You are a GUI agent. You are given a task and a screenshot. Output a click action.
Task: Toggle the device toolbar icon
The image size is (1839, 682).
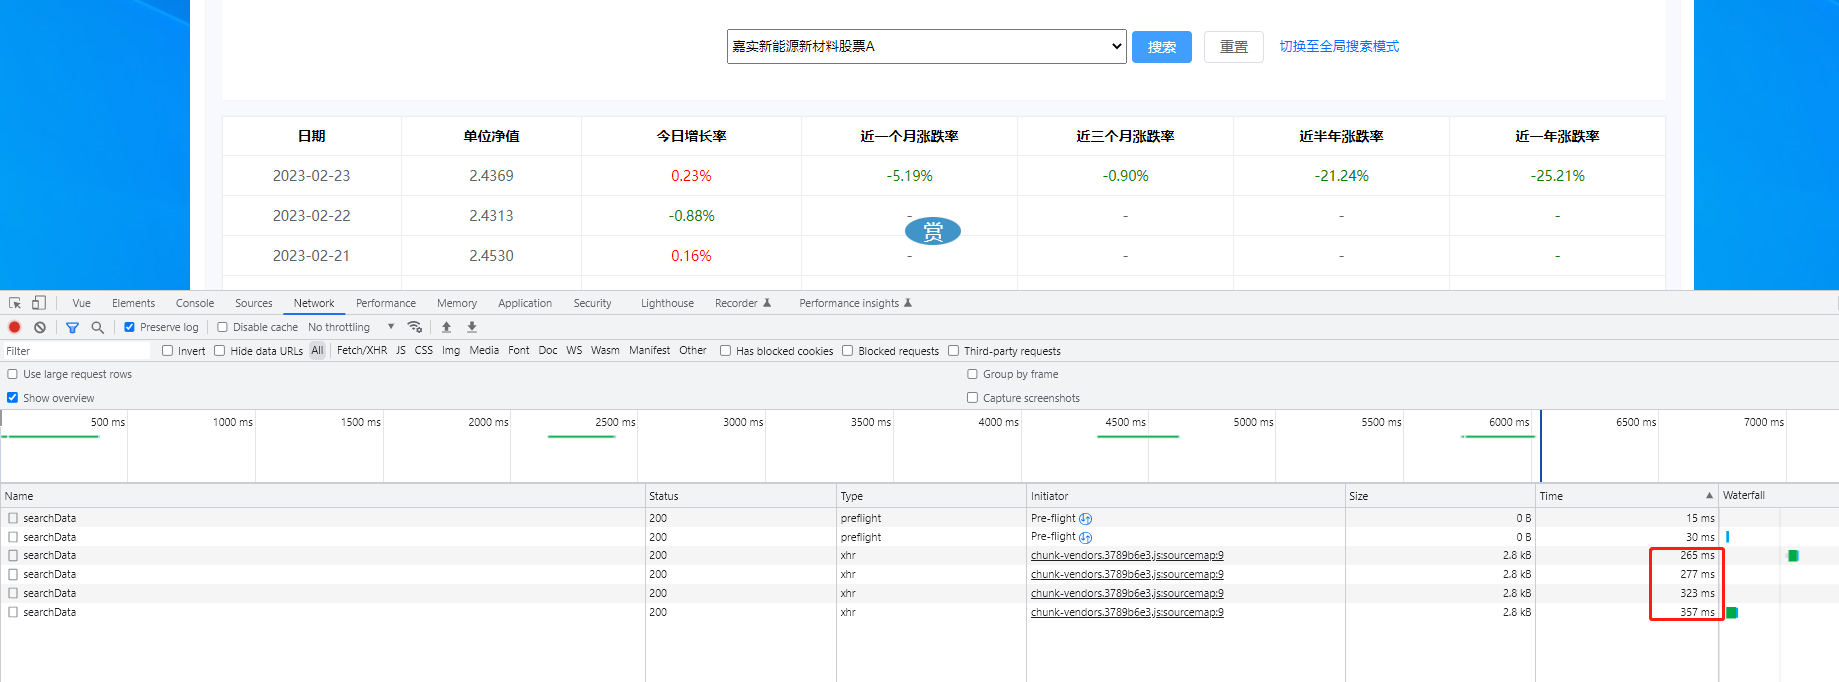coord(39,303)
